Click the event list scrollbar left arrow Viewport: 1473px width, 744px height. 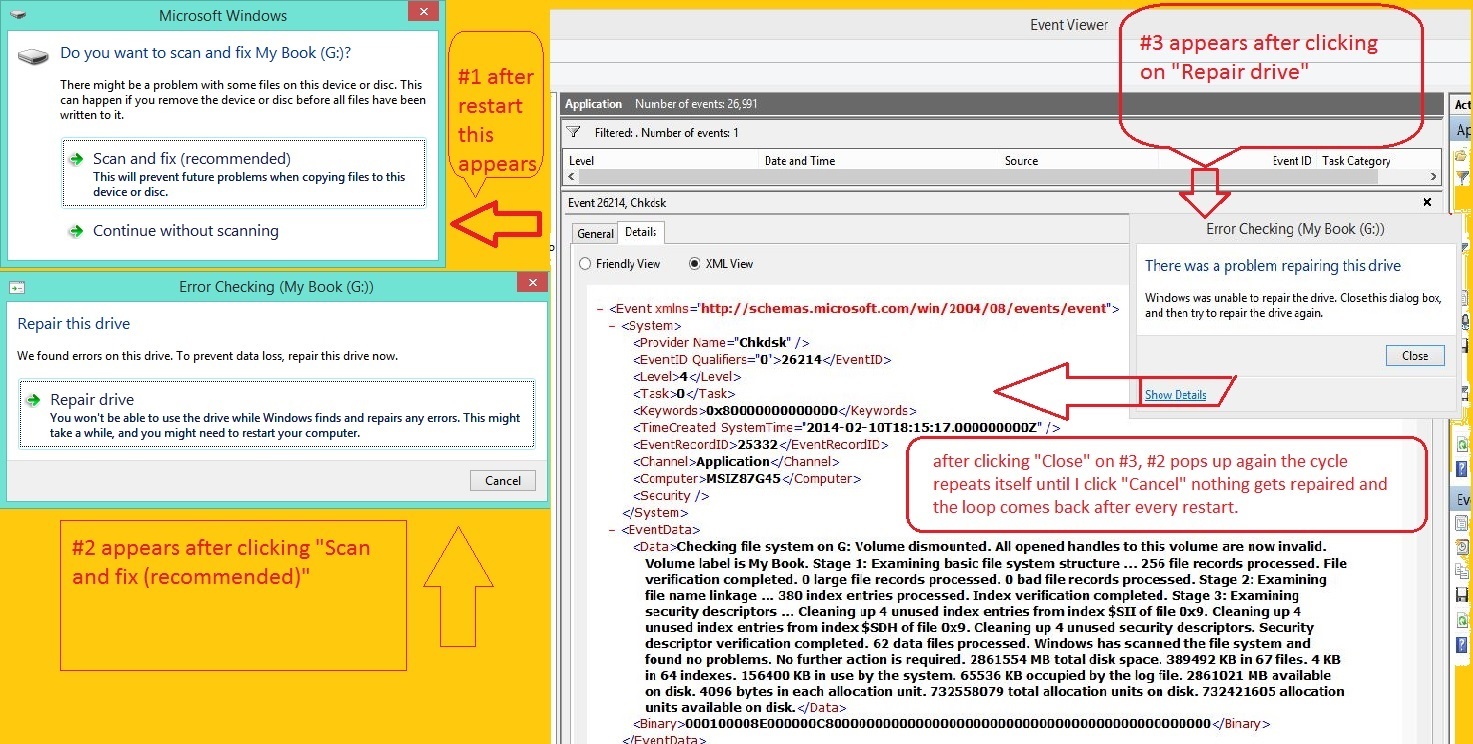click(571, 177)
